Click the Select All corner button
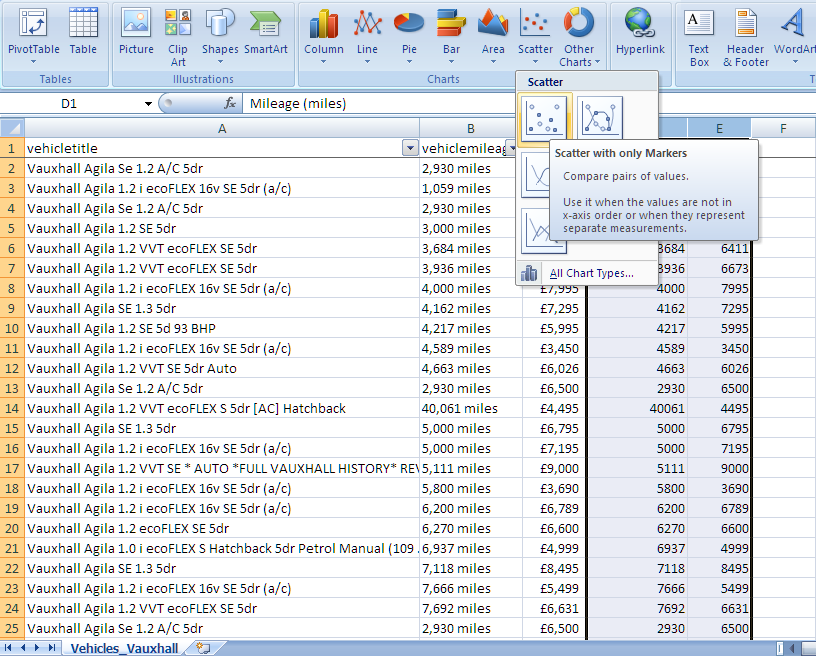The width and height of the screenshot is (816, 656). pos(12,128)
